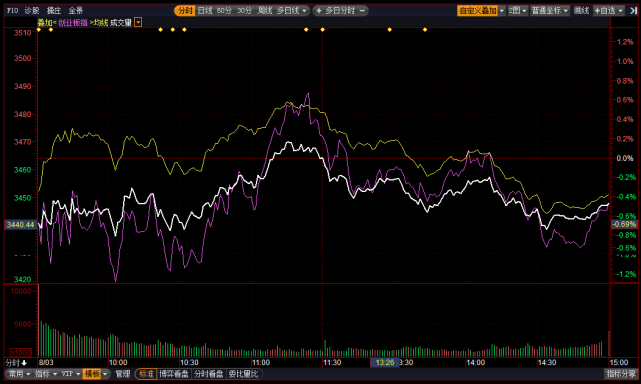641x384 pixels.
Task: Click the 创业板指 overlay index label
Action: [73, 22]
